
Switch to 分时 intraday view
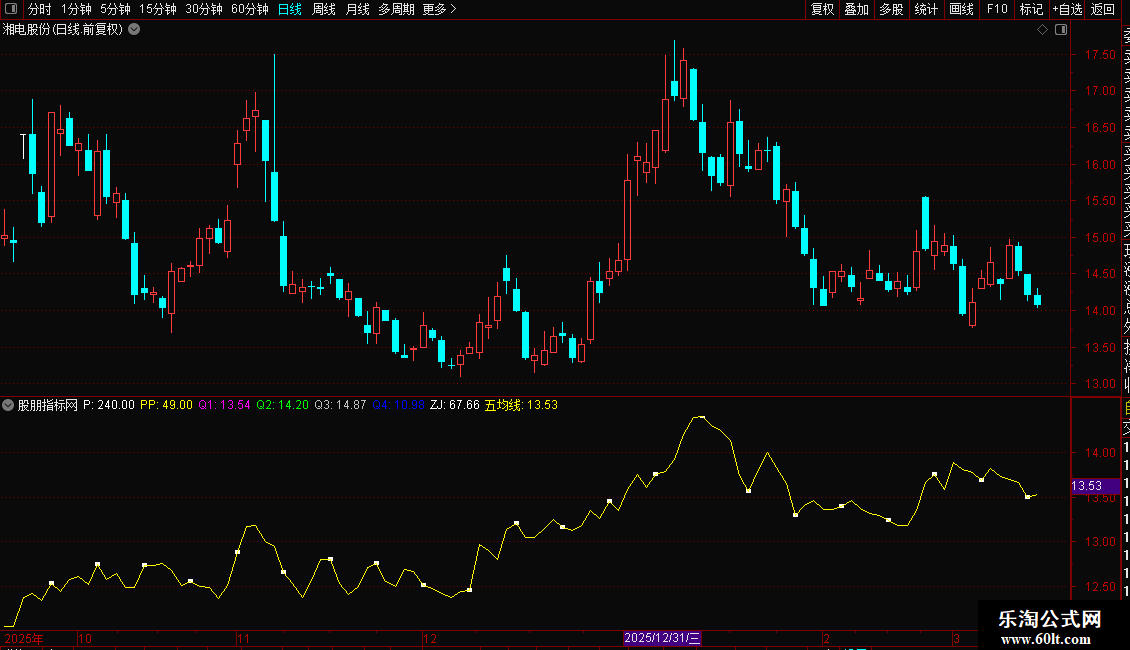click(40, 9)
